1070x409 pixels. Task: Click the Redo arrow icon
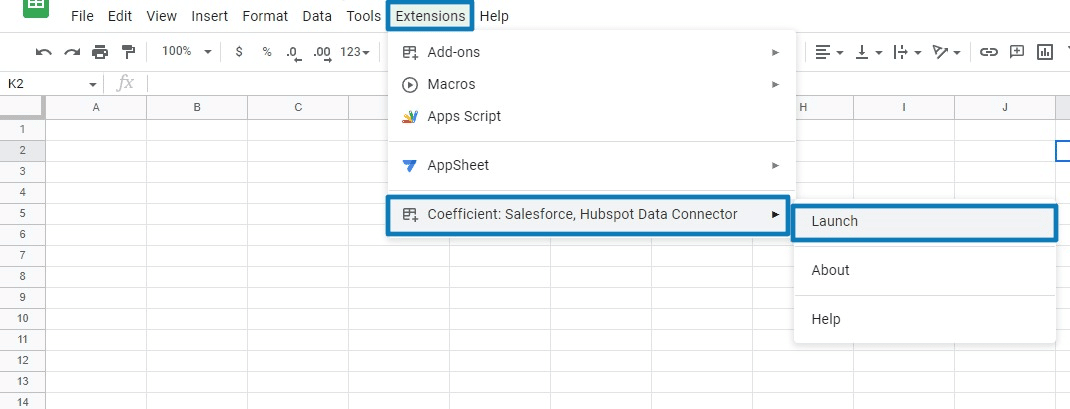pos(72,52)
